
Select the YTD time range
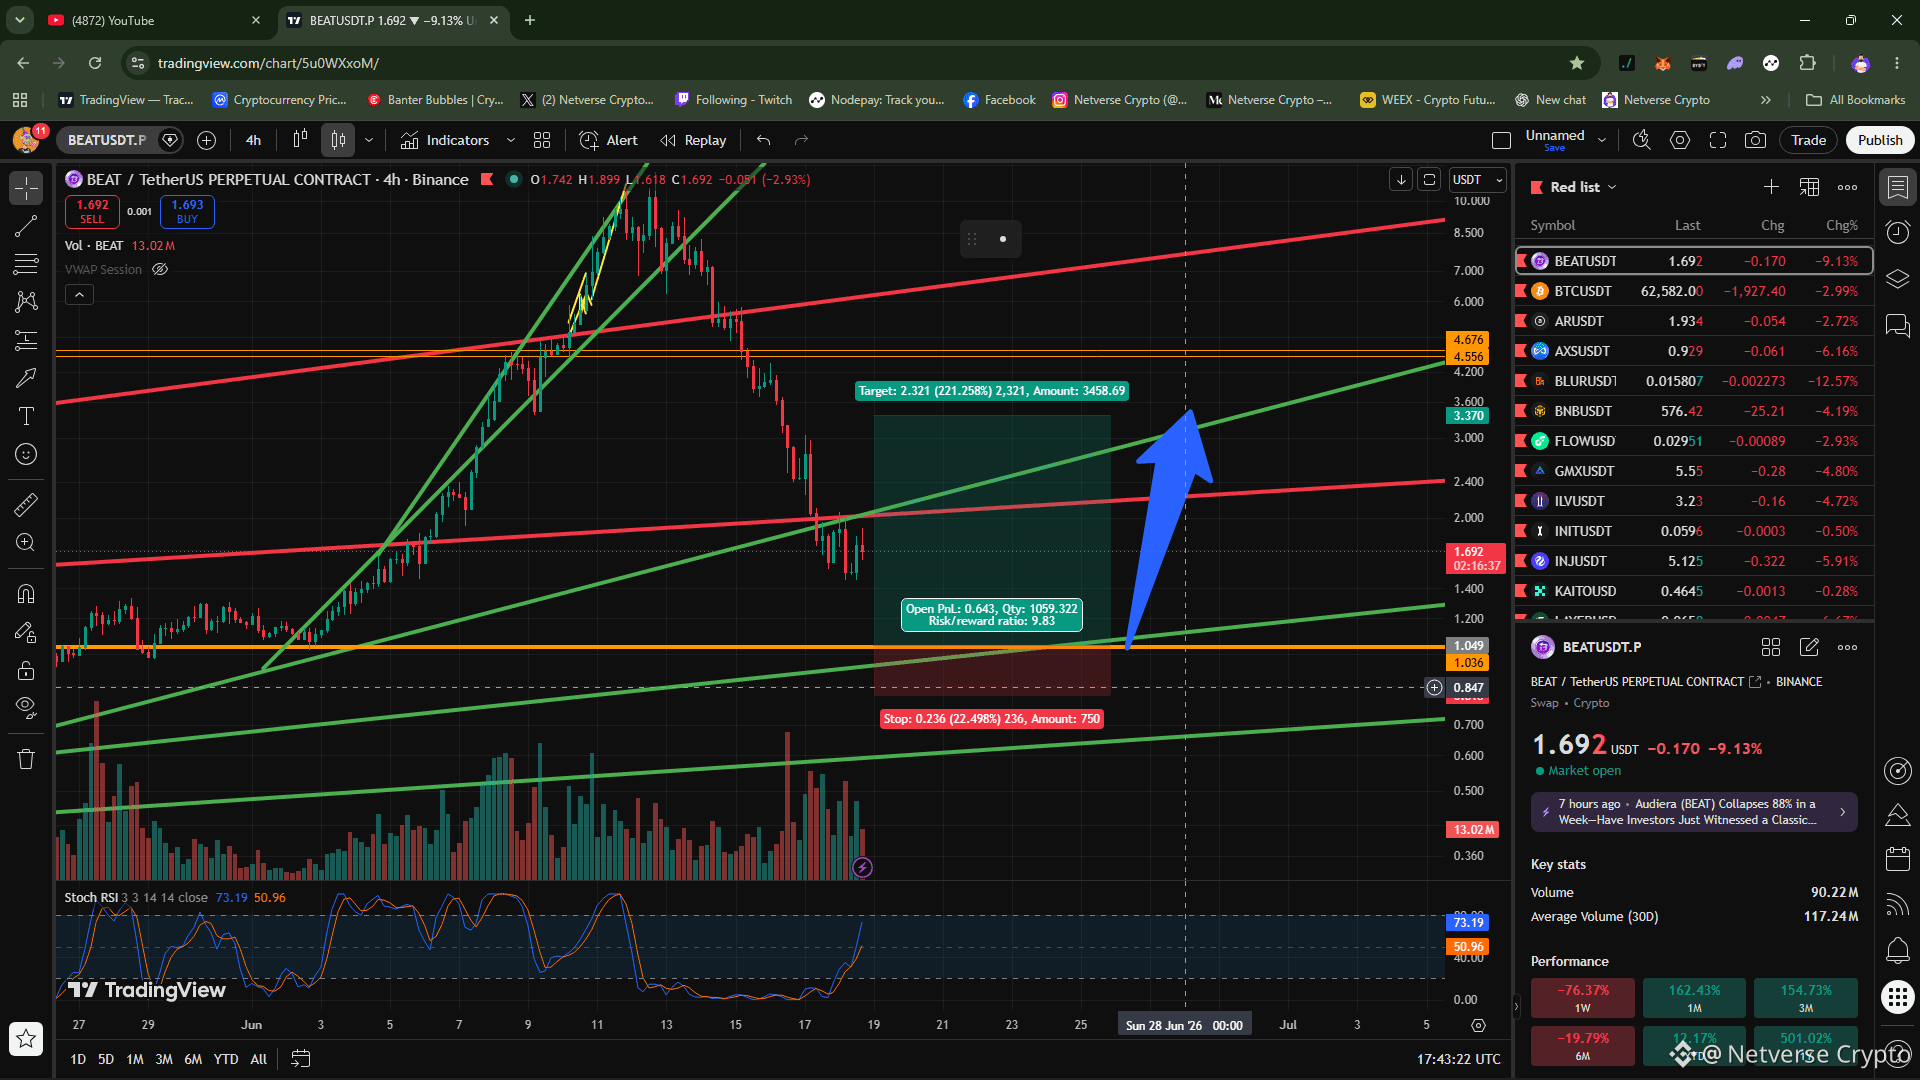pyautogui.click(x=226, y=1059)
